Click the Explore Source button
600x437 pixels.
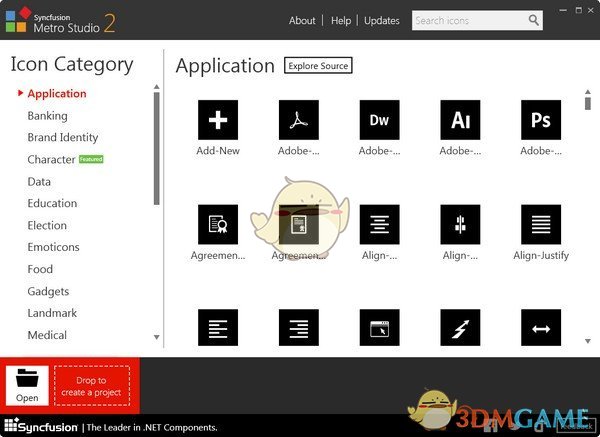point(318,65)
